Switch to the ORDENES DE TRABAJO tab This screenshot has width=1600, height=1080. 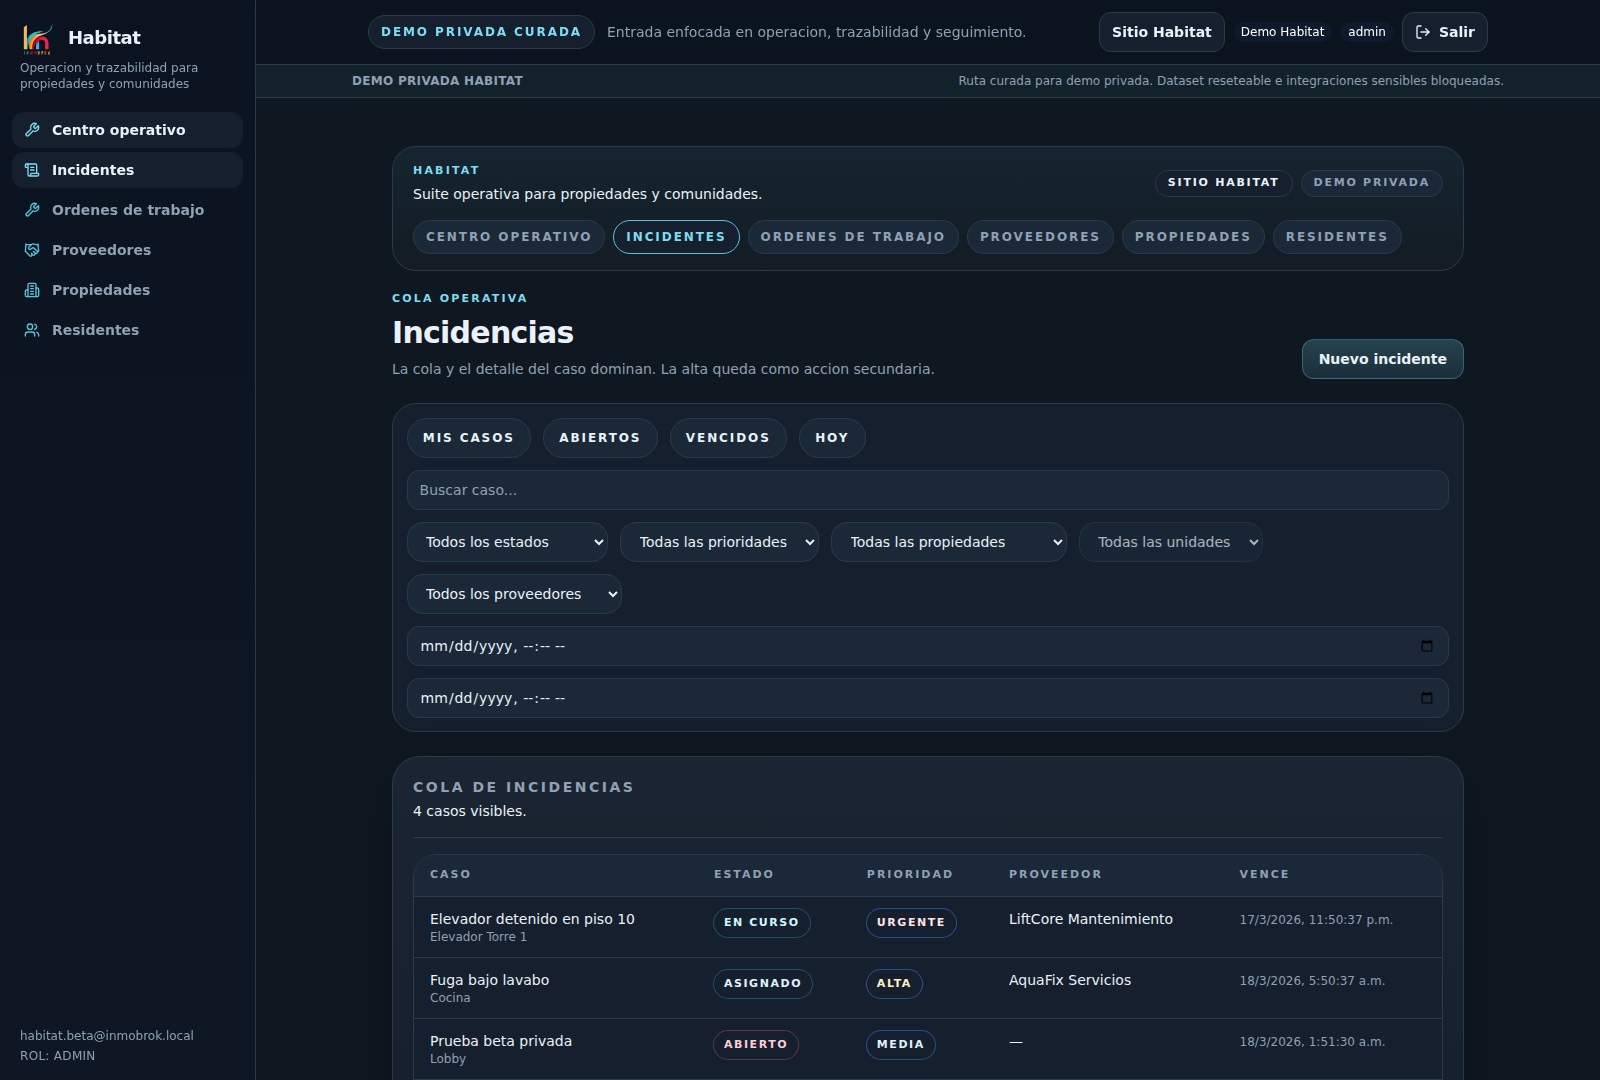[x=852, y=237]
